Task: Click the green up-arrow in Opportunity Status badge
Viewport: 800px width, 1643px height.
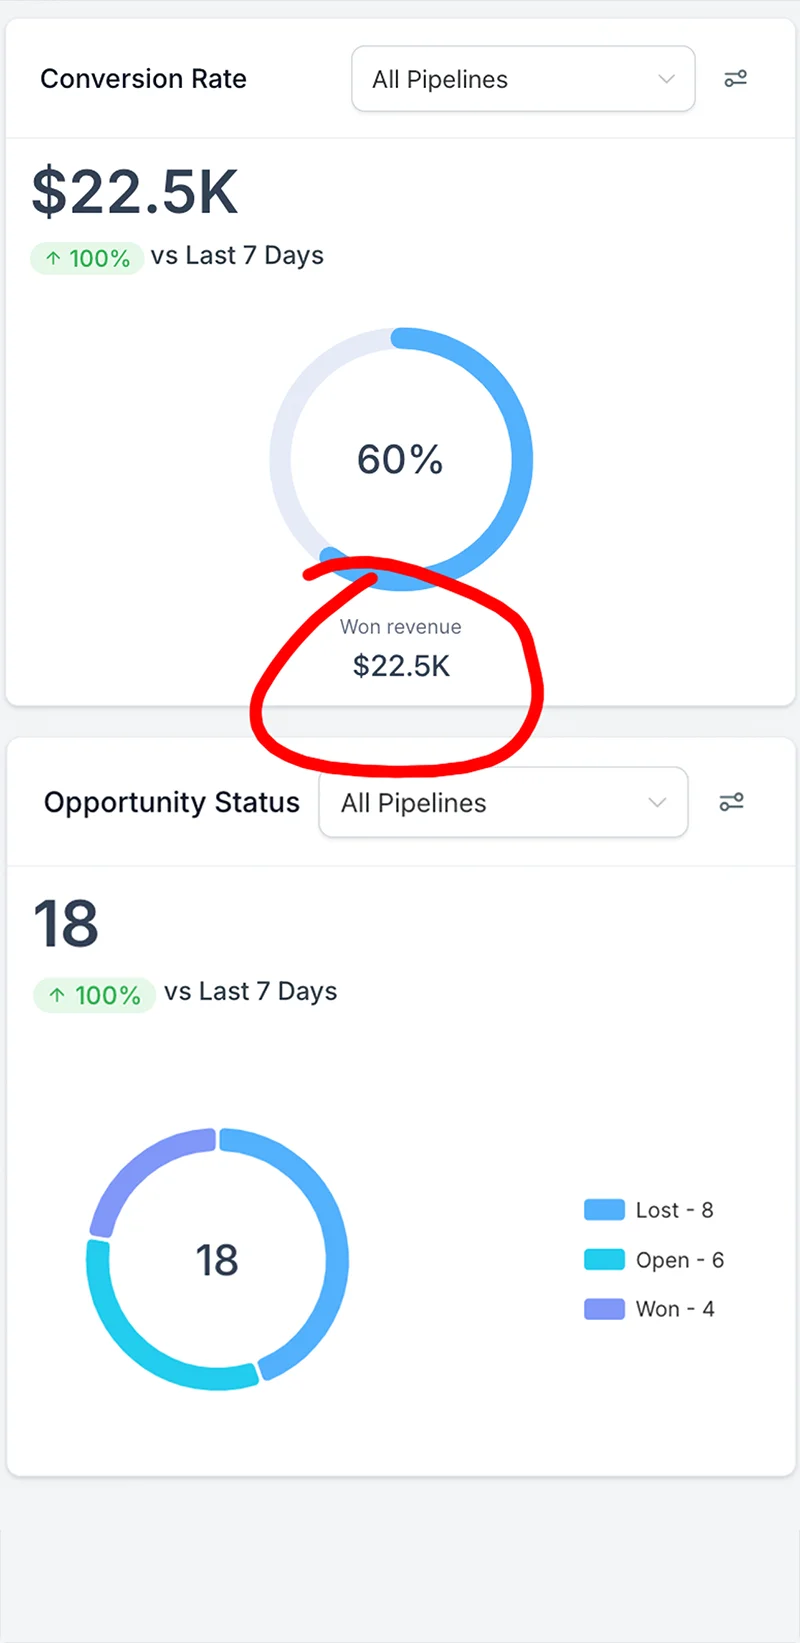Action: coord(57,996)
